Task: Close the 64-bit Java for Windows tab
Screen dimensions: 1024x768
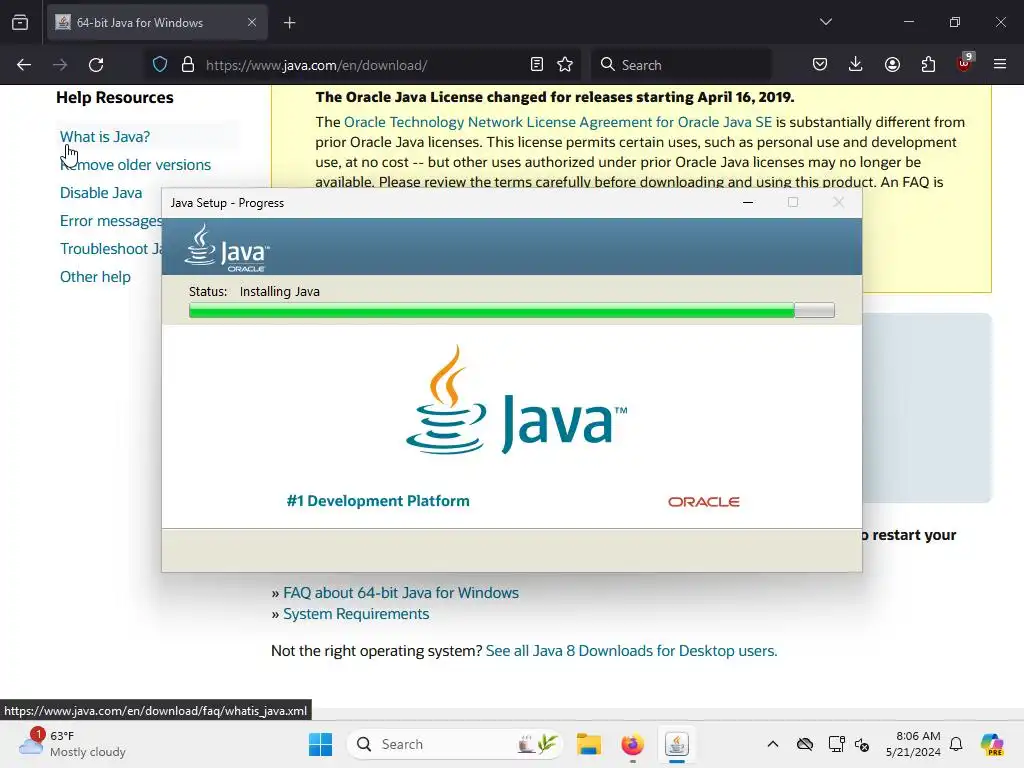Action: (252, 22)
